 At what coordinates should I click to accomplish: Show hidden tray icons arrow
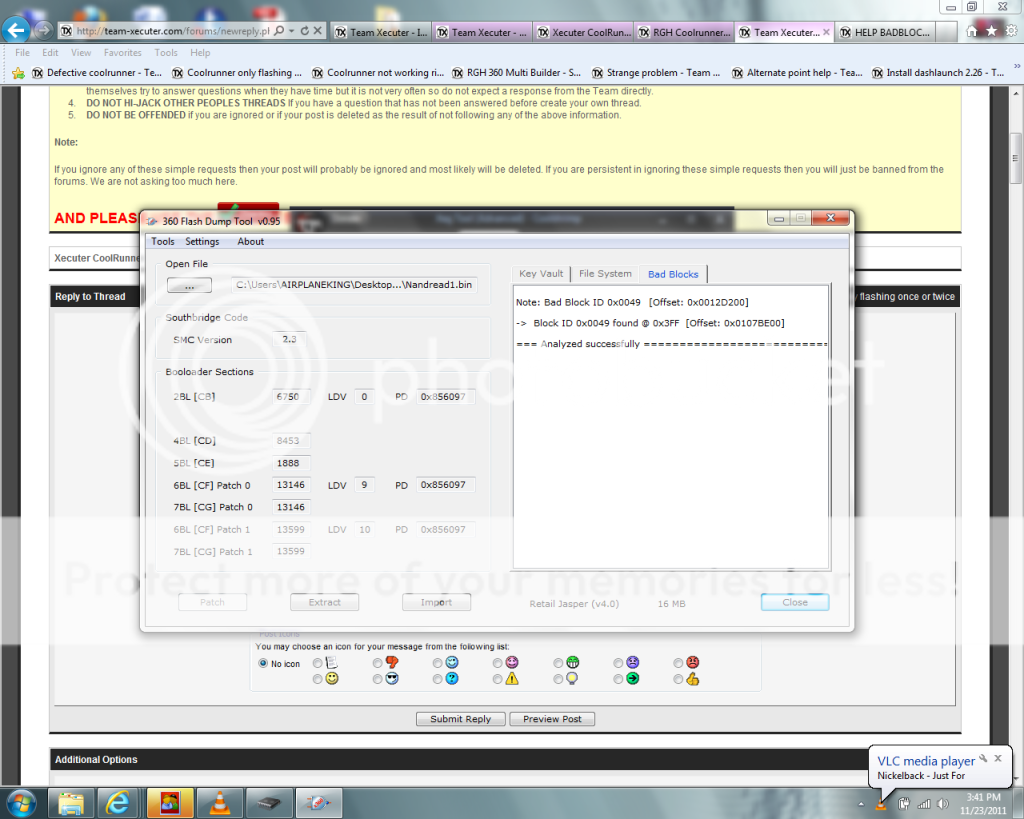(x=860, y=803)
